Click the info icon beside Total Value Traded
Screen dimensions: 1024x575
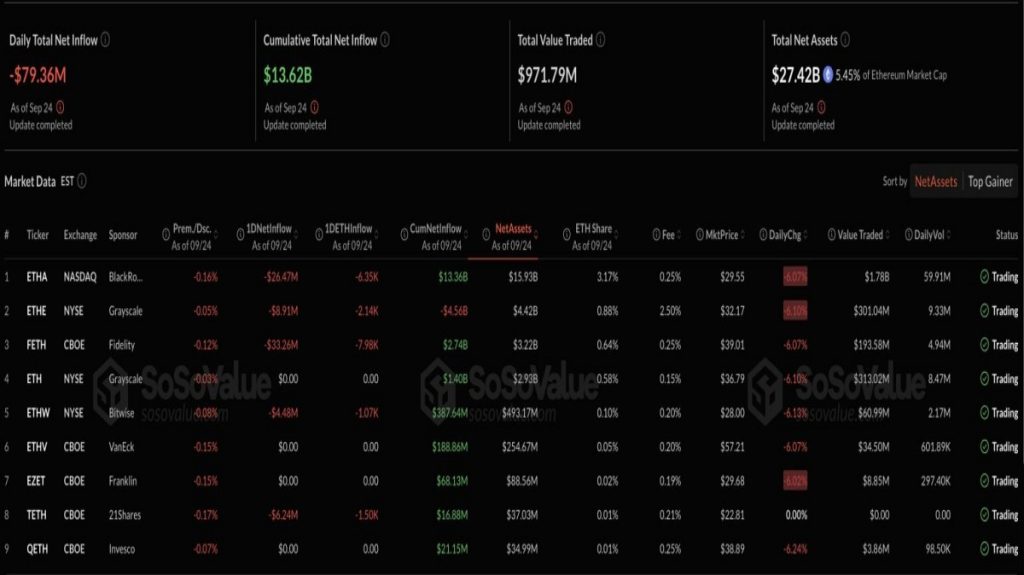[602, 40]
